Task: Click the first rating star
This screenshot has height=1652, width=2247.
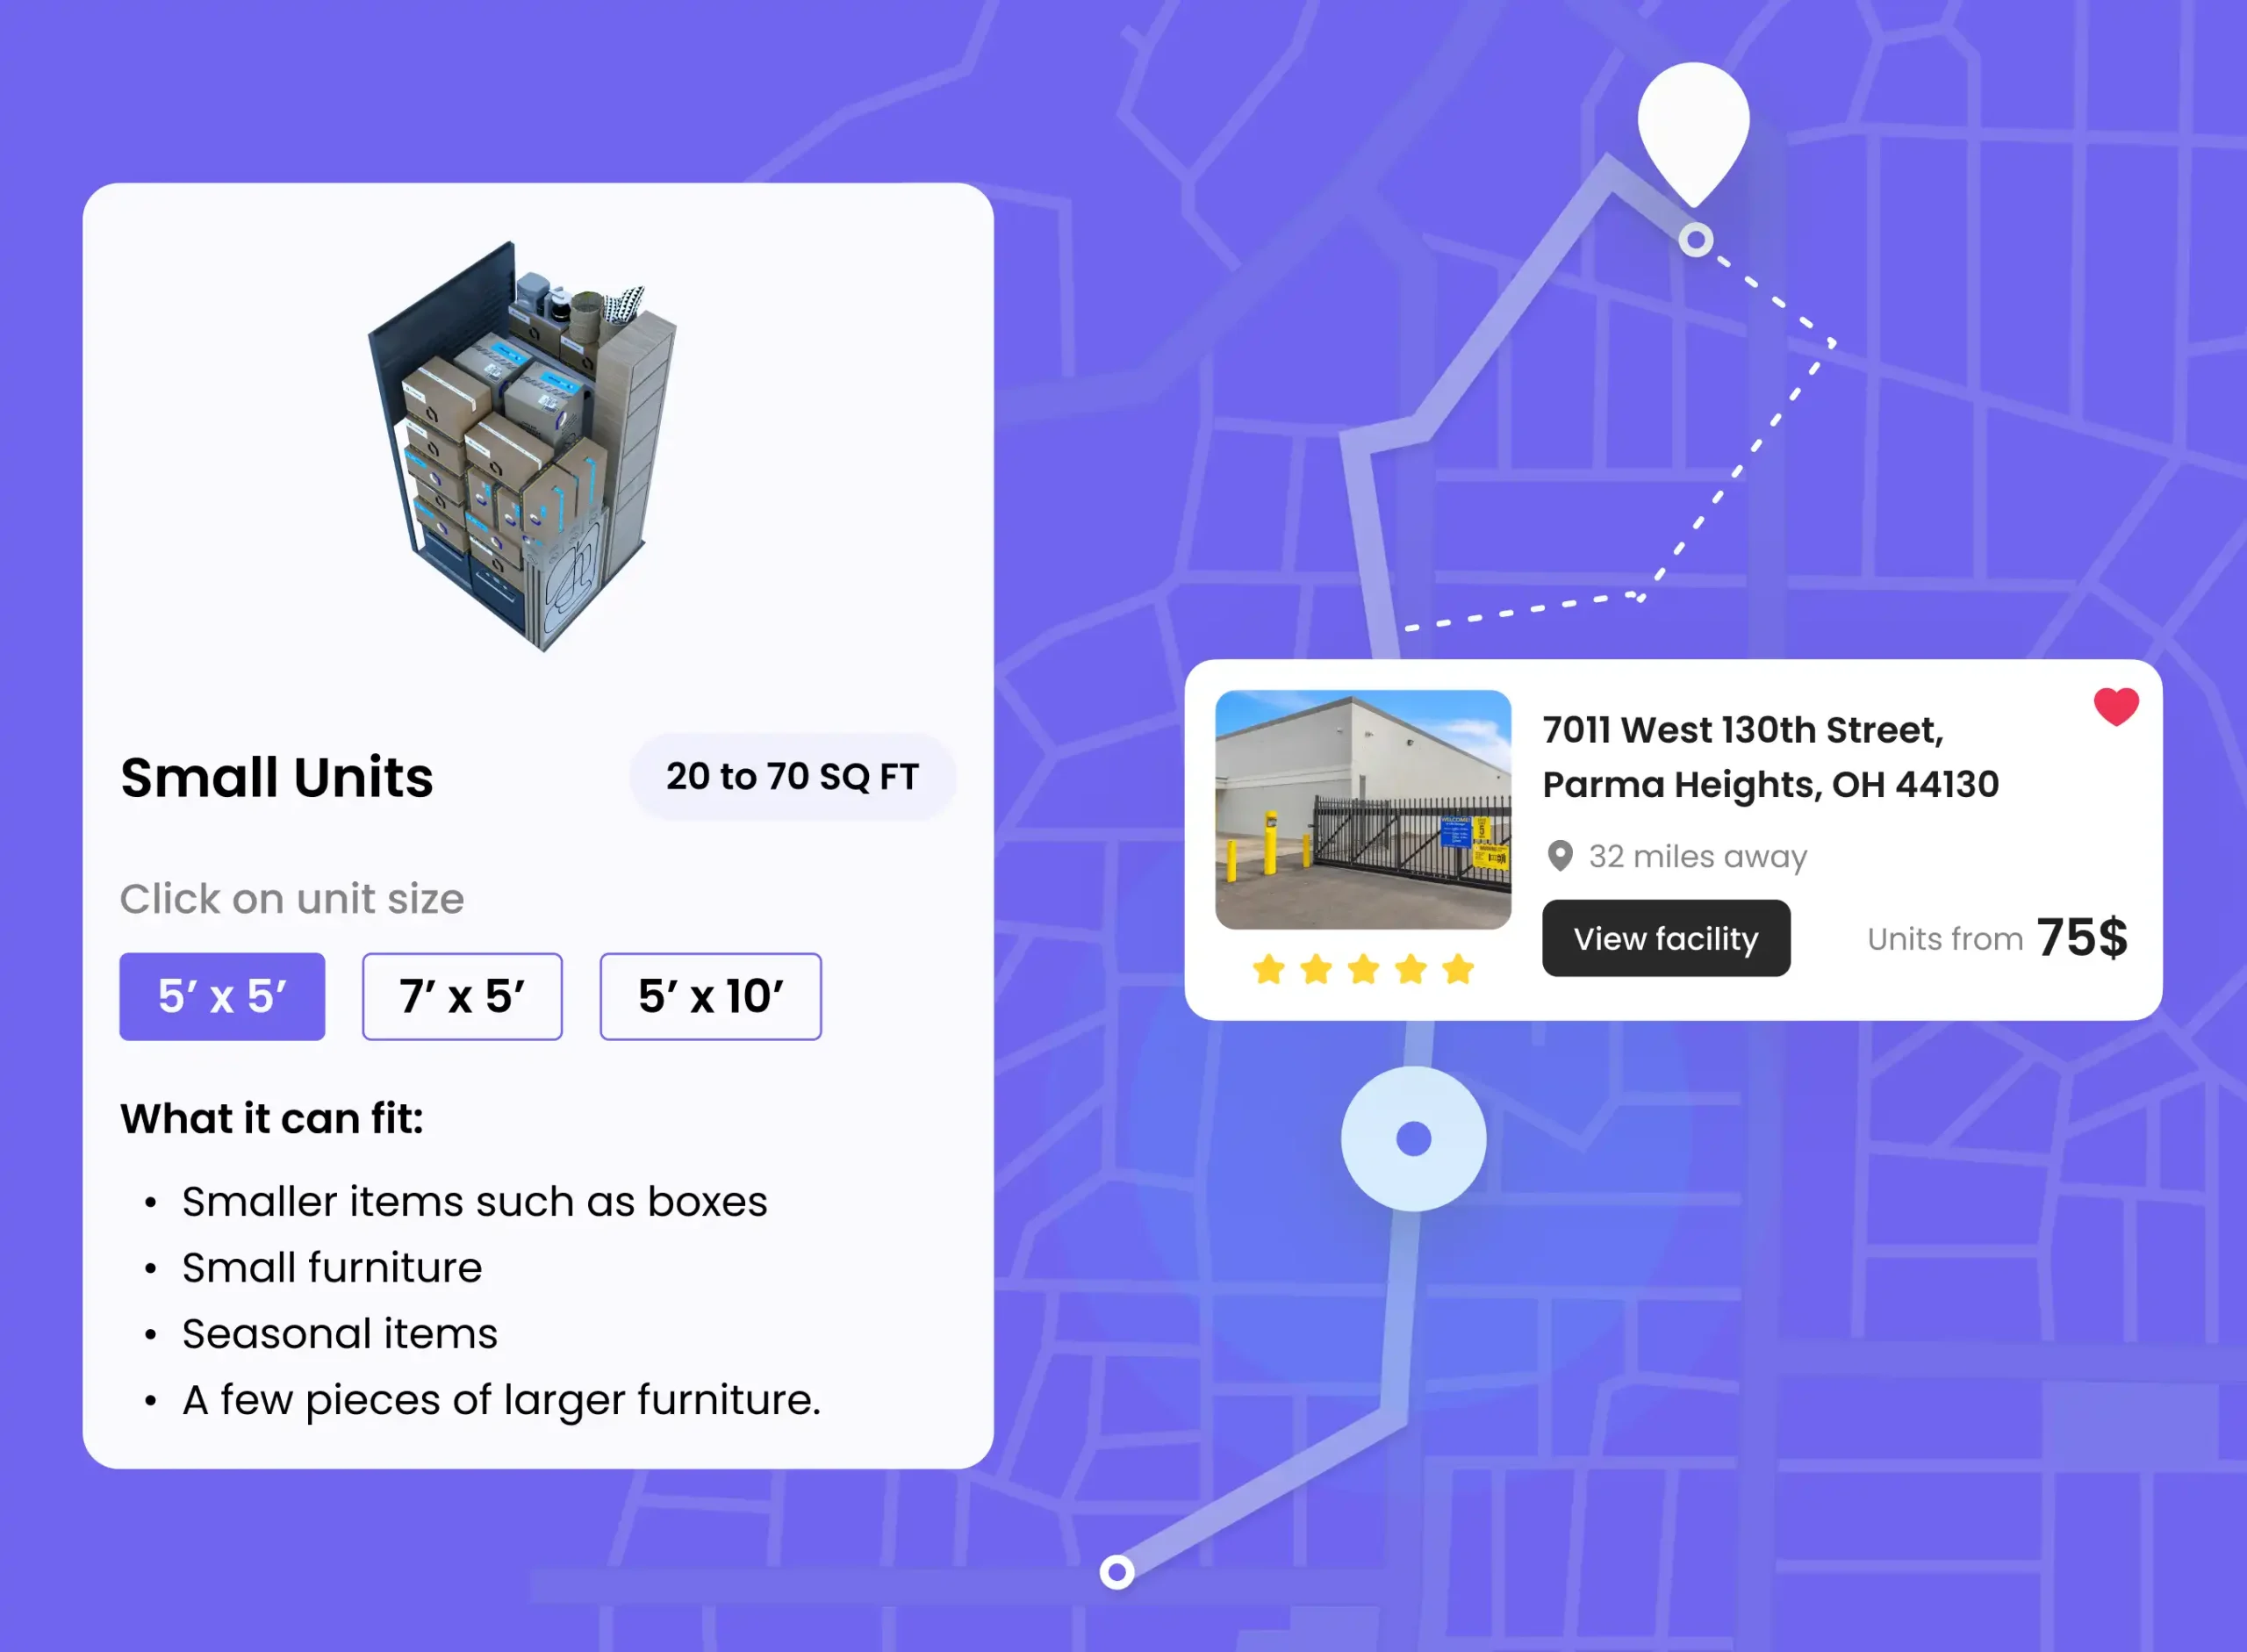Action: click(1268, 969)
